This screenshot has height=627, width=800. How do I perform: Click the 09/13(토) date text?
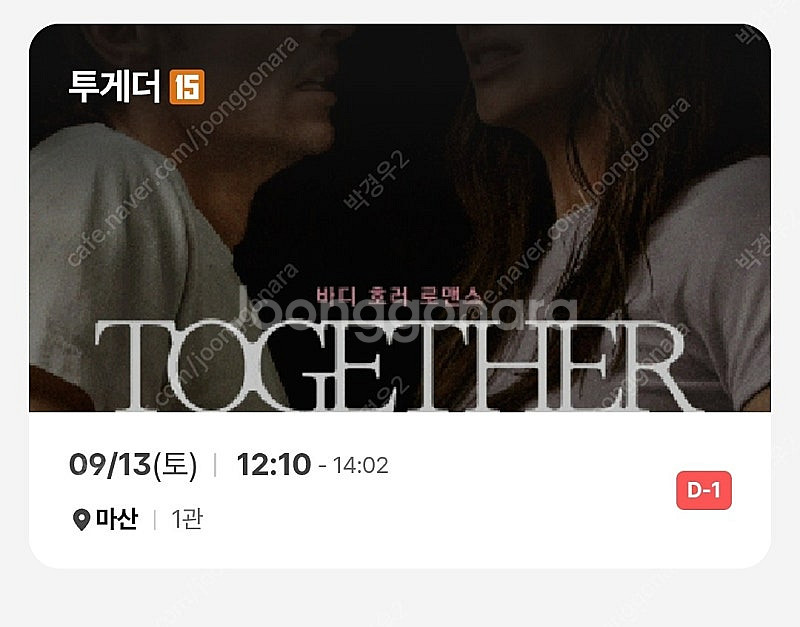[x=133, y=465]
